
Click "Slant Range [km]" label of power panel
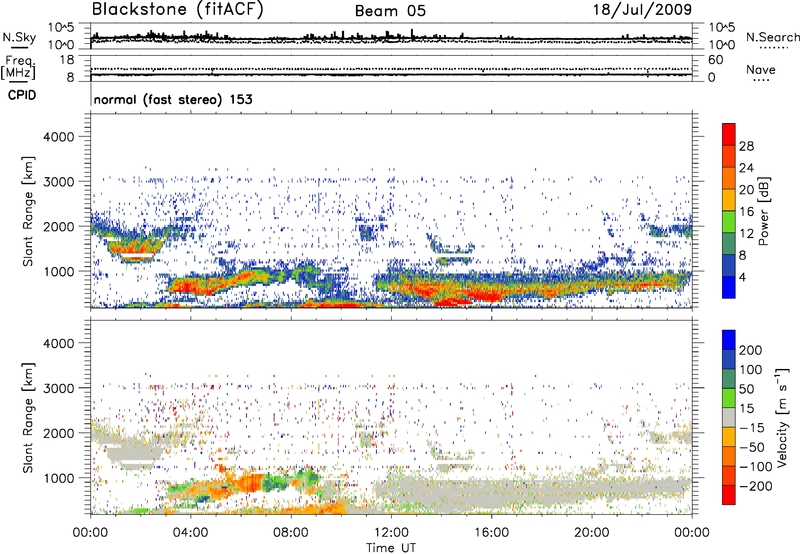28,211
